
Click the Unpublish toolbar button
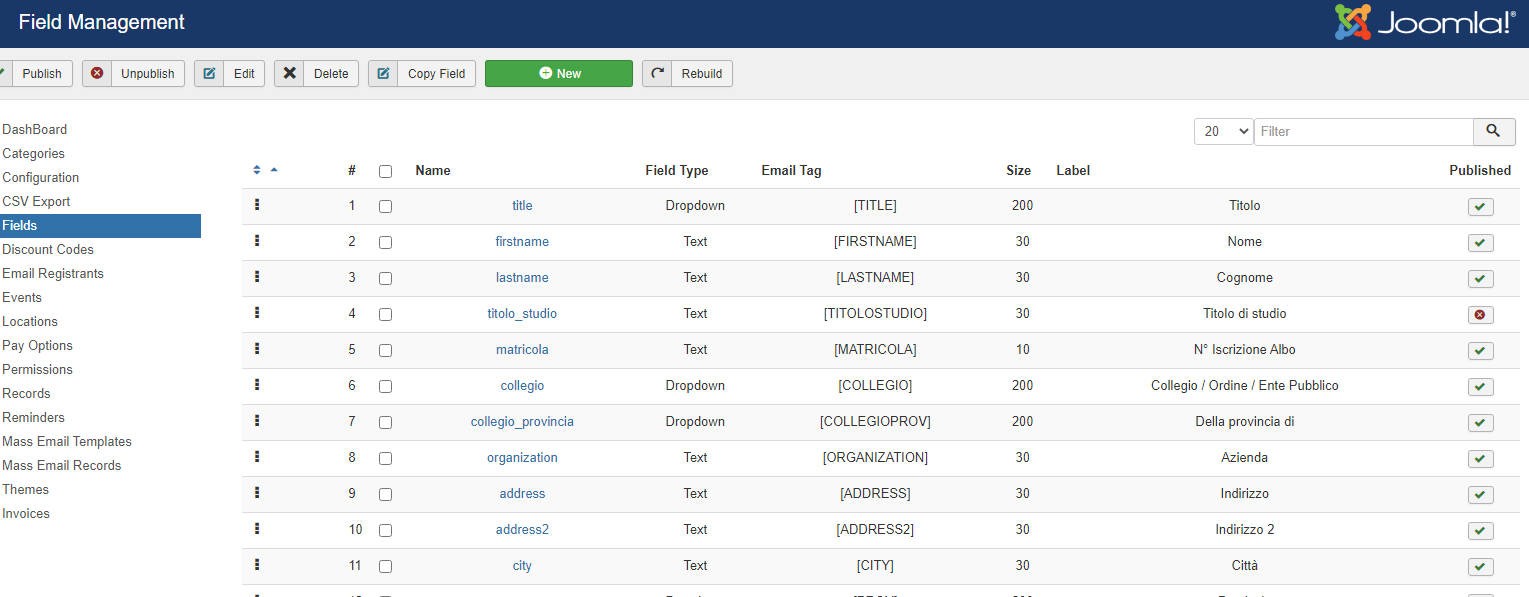[133, 73]
